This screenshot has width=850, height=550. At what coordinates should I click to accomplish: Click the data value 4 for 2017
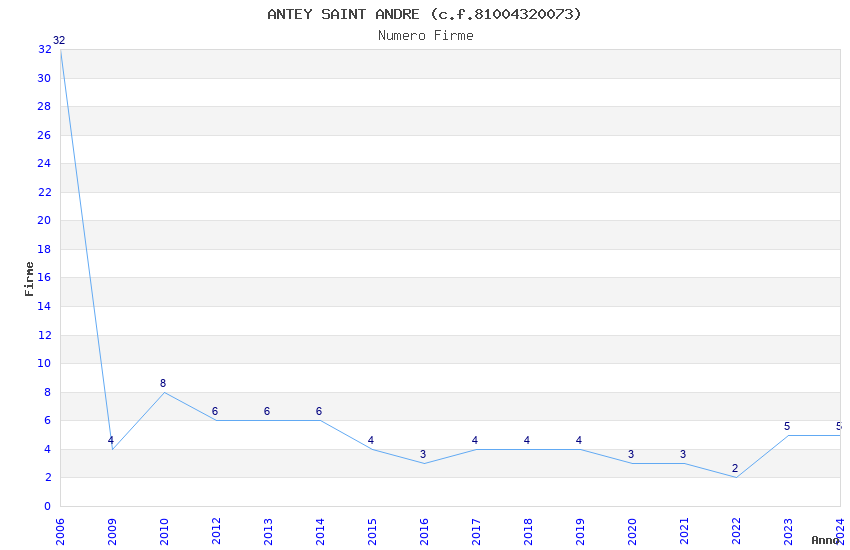pyautogui.click(x=475, y=440)
